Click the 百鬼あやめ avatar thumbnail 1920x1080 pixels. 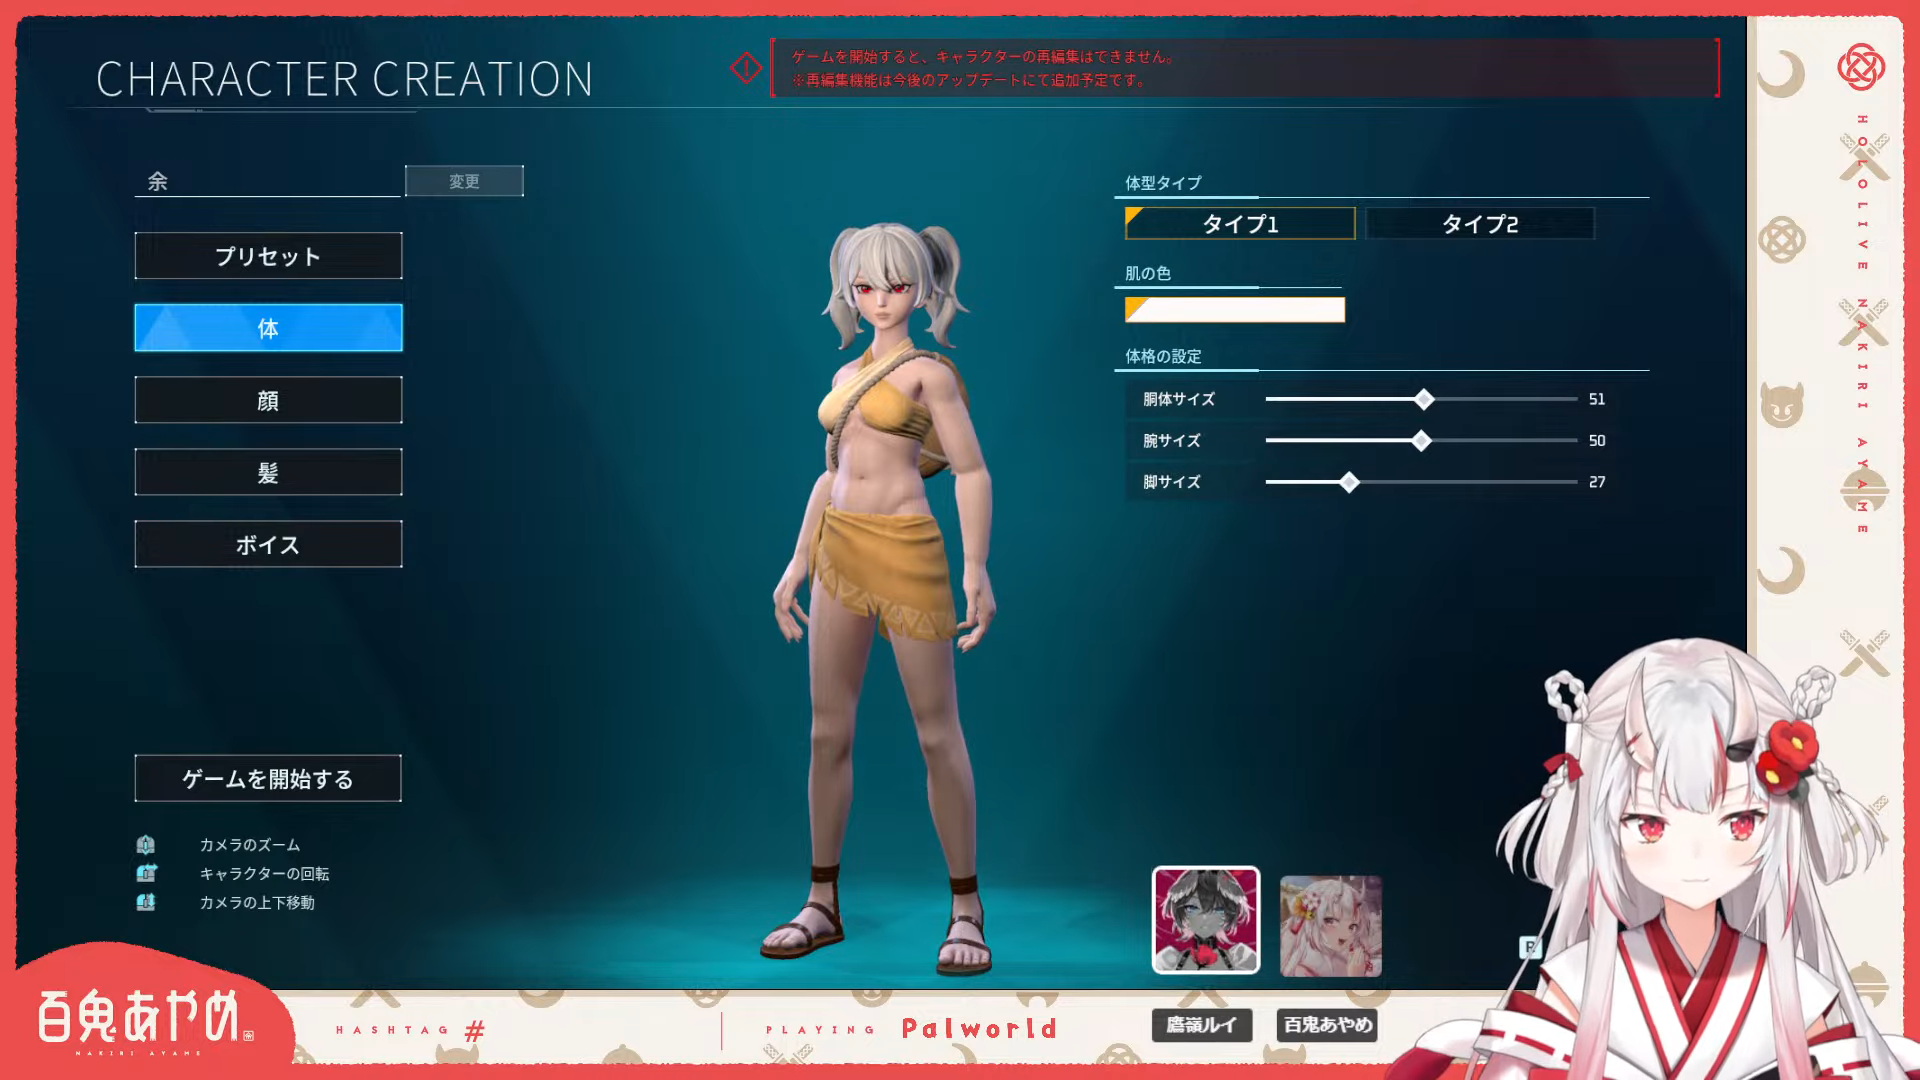1330,926
